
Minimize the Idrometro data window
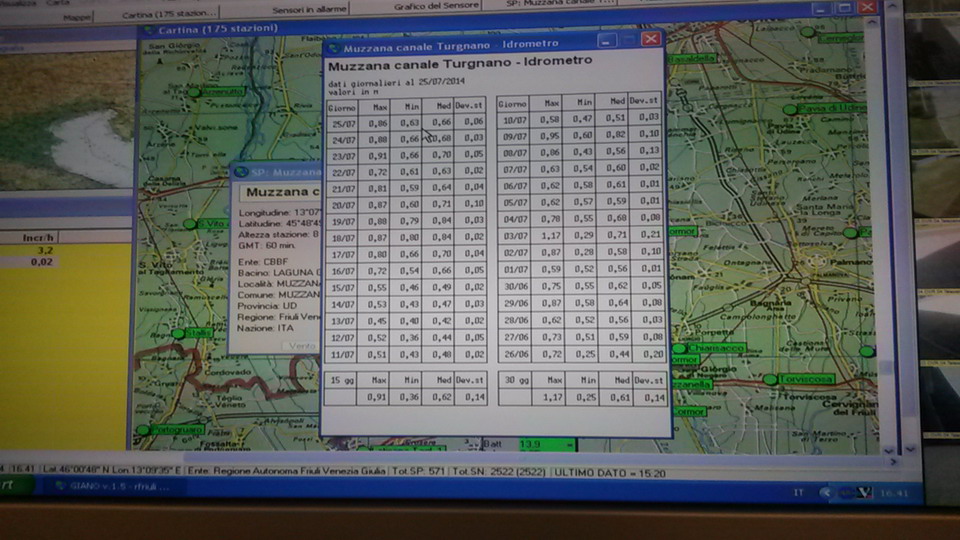tap(607, 40)
